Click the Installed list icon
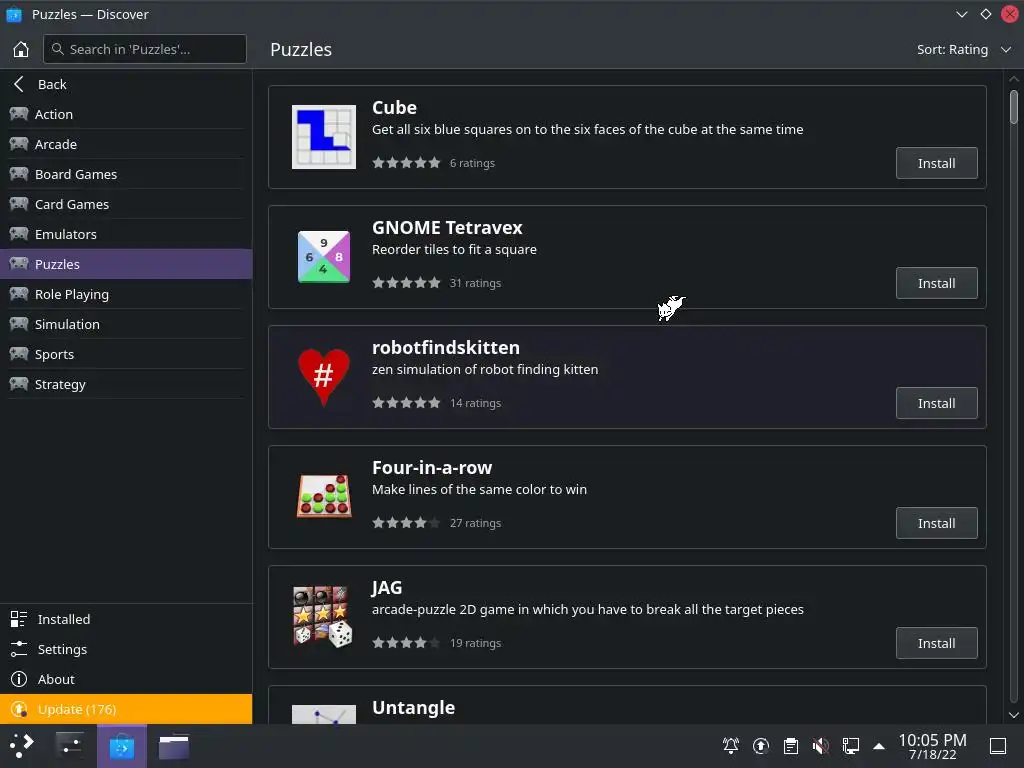1024x768 pixels. 19,619
